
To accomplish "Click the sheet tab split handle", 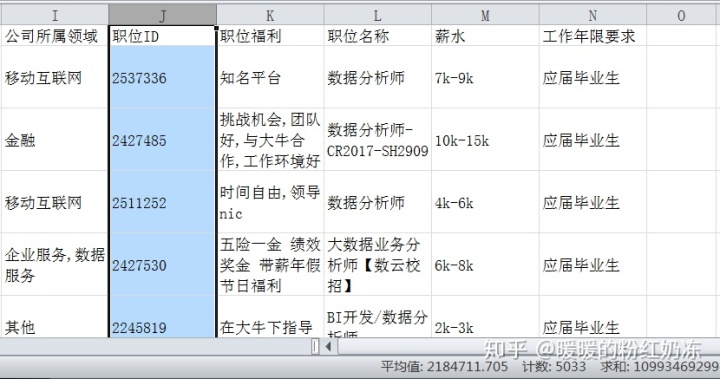I will pos(315,346).
